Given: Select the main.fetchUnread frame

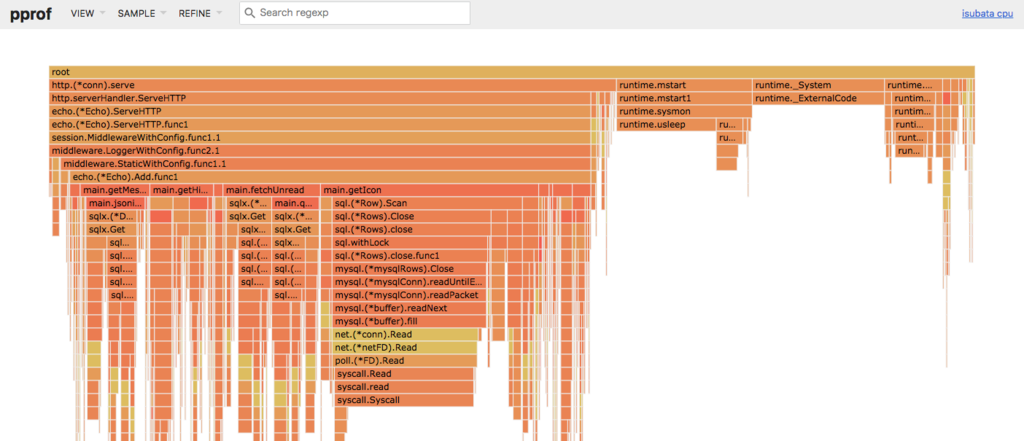Looking at the screenshot, I should point(271,190).
